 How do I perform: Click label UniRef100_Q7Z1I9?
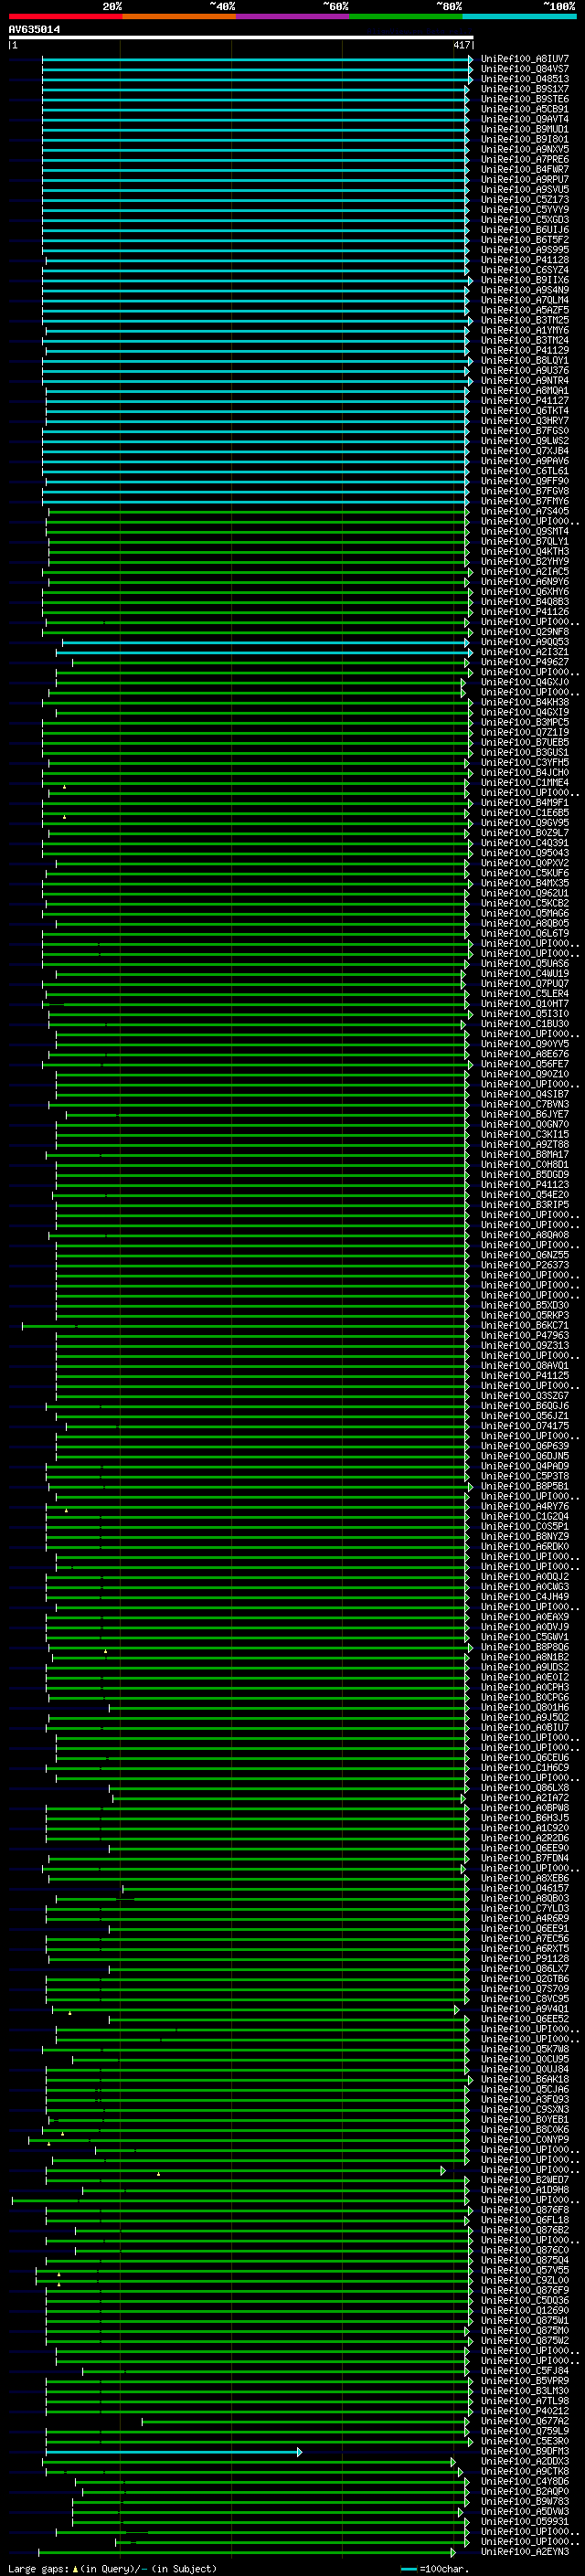tap(525, 732)
